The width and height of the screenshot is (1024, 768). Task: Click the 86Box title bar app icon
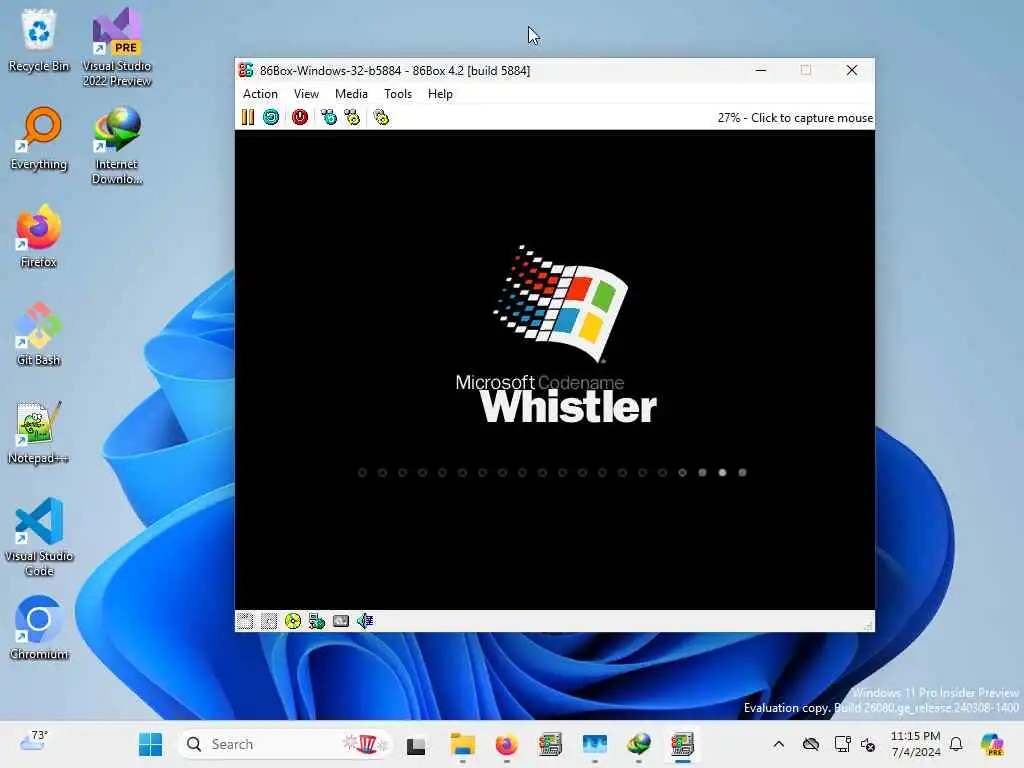246,70
